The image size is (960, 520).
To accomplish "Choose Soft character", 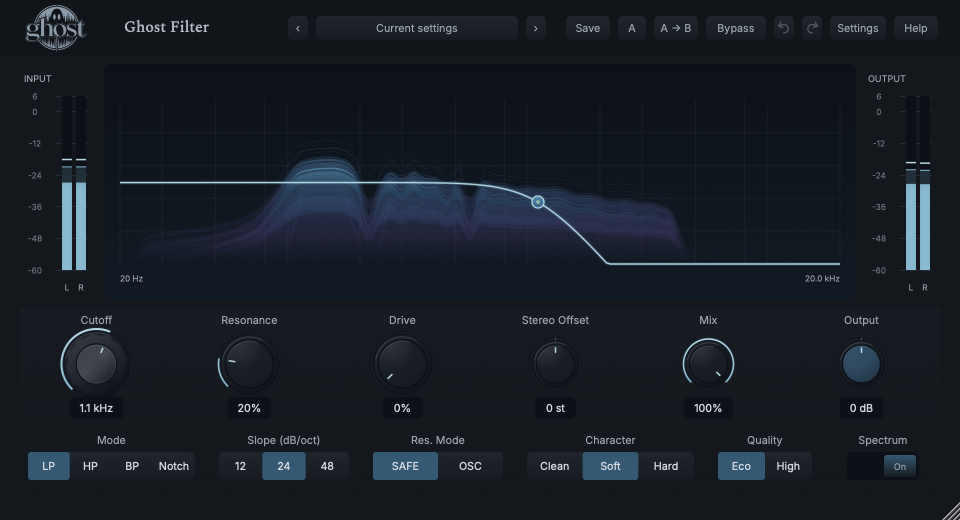I will (x=610, y=466).
